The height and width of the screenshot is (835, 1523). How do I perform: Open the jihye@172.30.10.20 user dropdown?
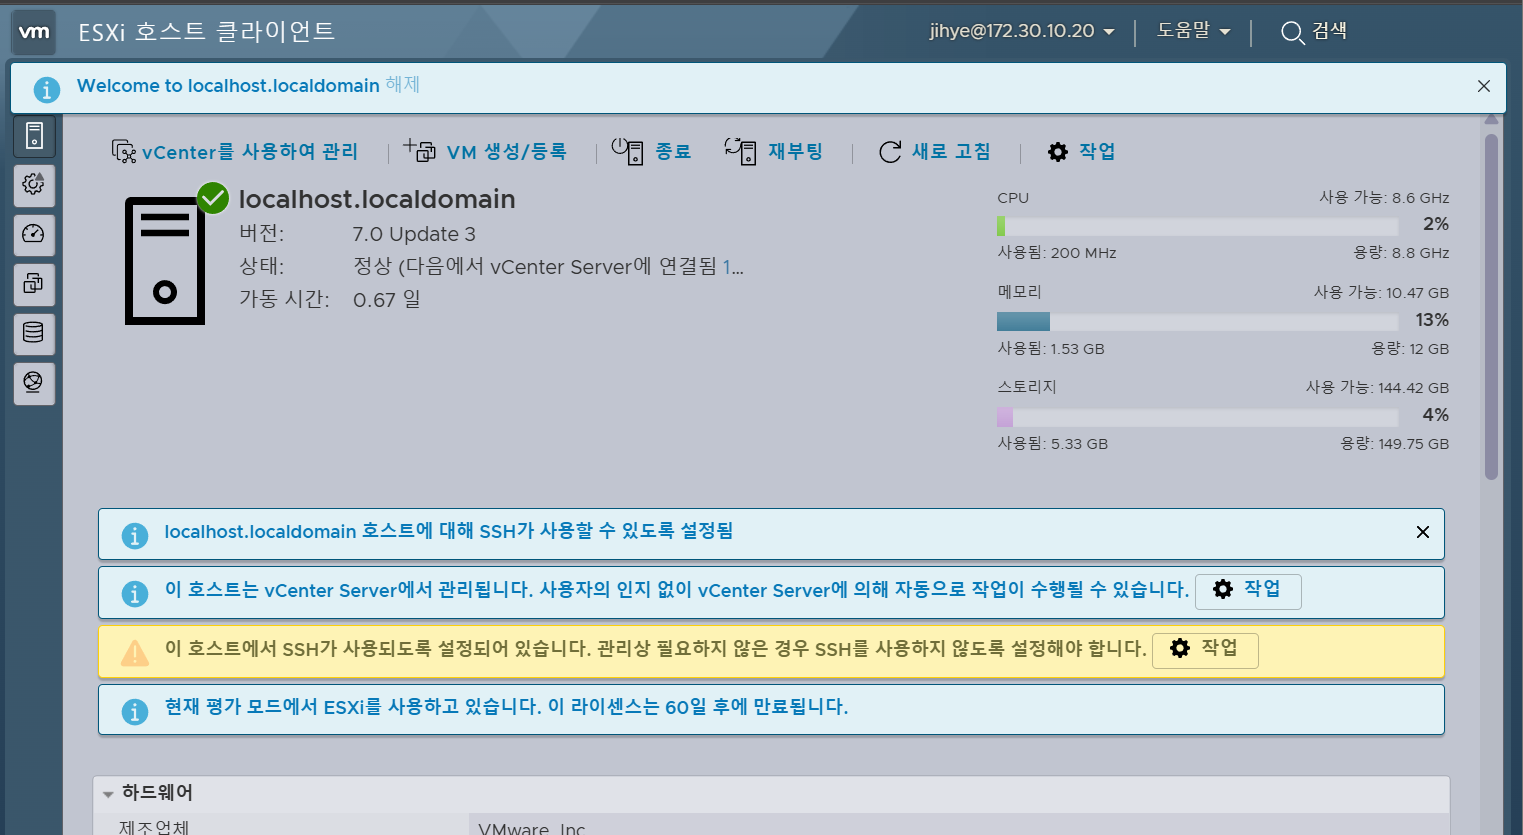click(1022, 31)
